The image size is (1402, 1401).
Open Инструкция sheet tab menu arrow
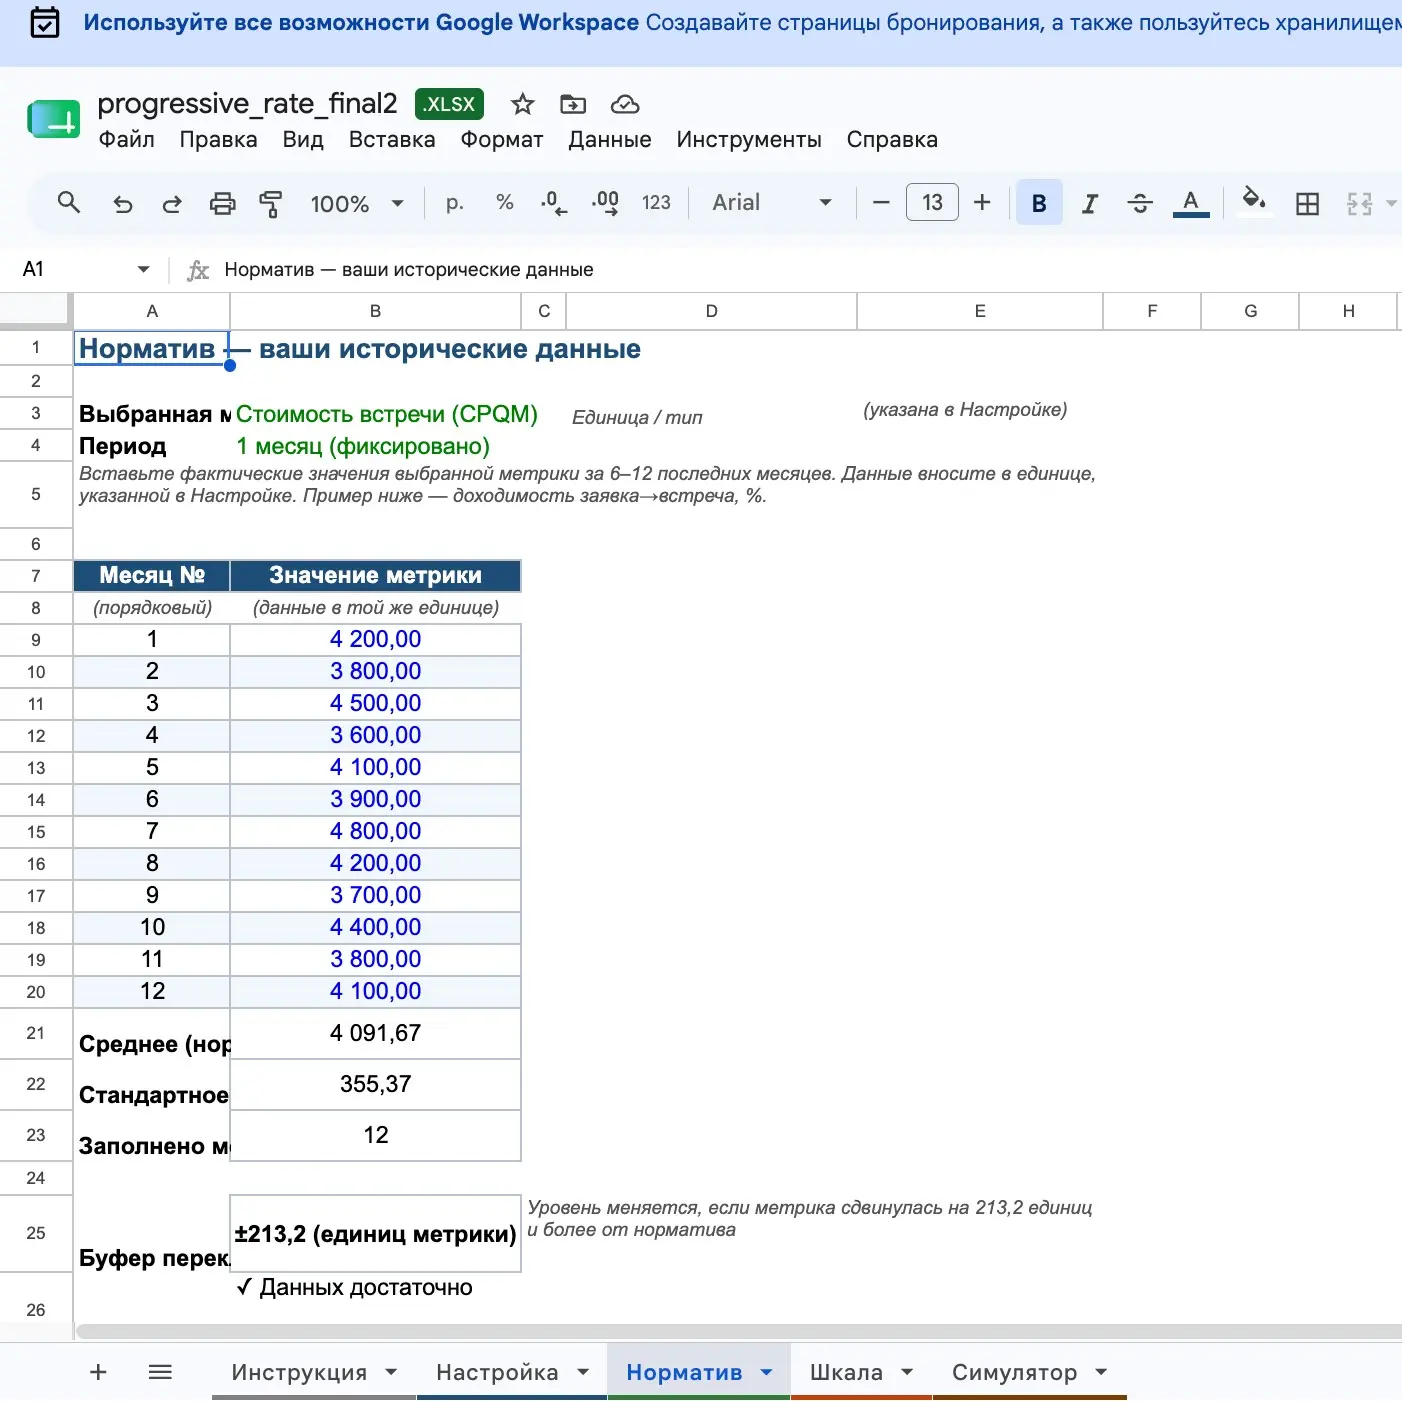point(391,1372)
